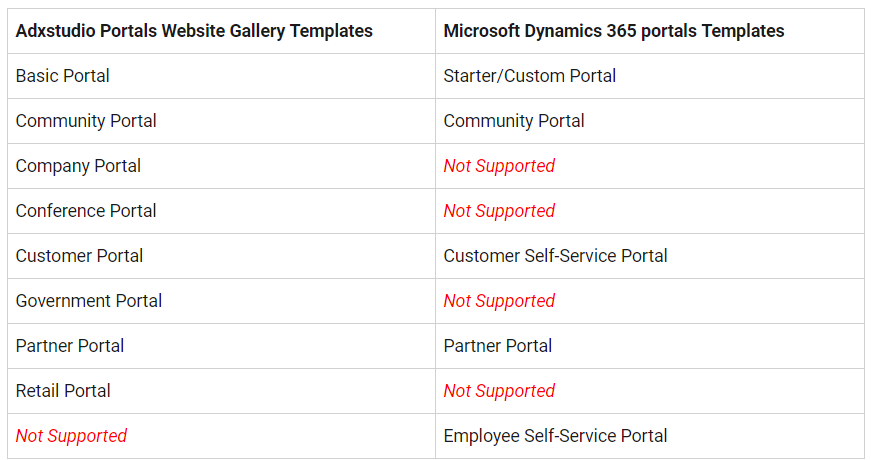
Task: Select the Employee Self-Service Portal cell
Action: tap(555, 436)
